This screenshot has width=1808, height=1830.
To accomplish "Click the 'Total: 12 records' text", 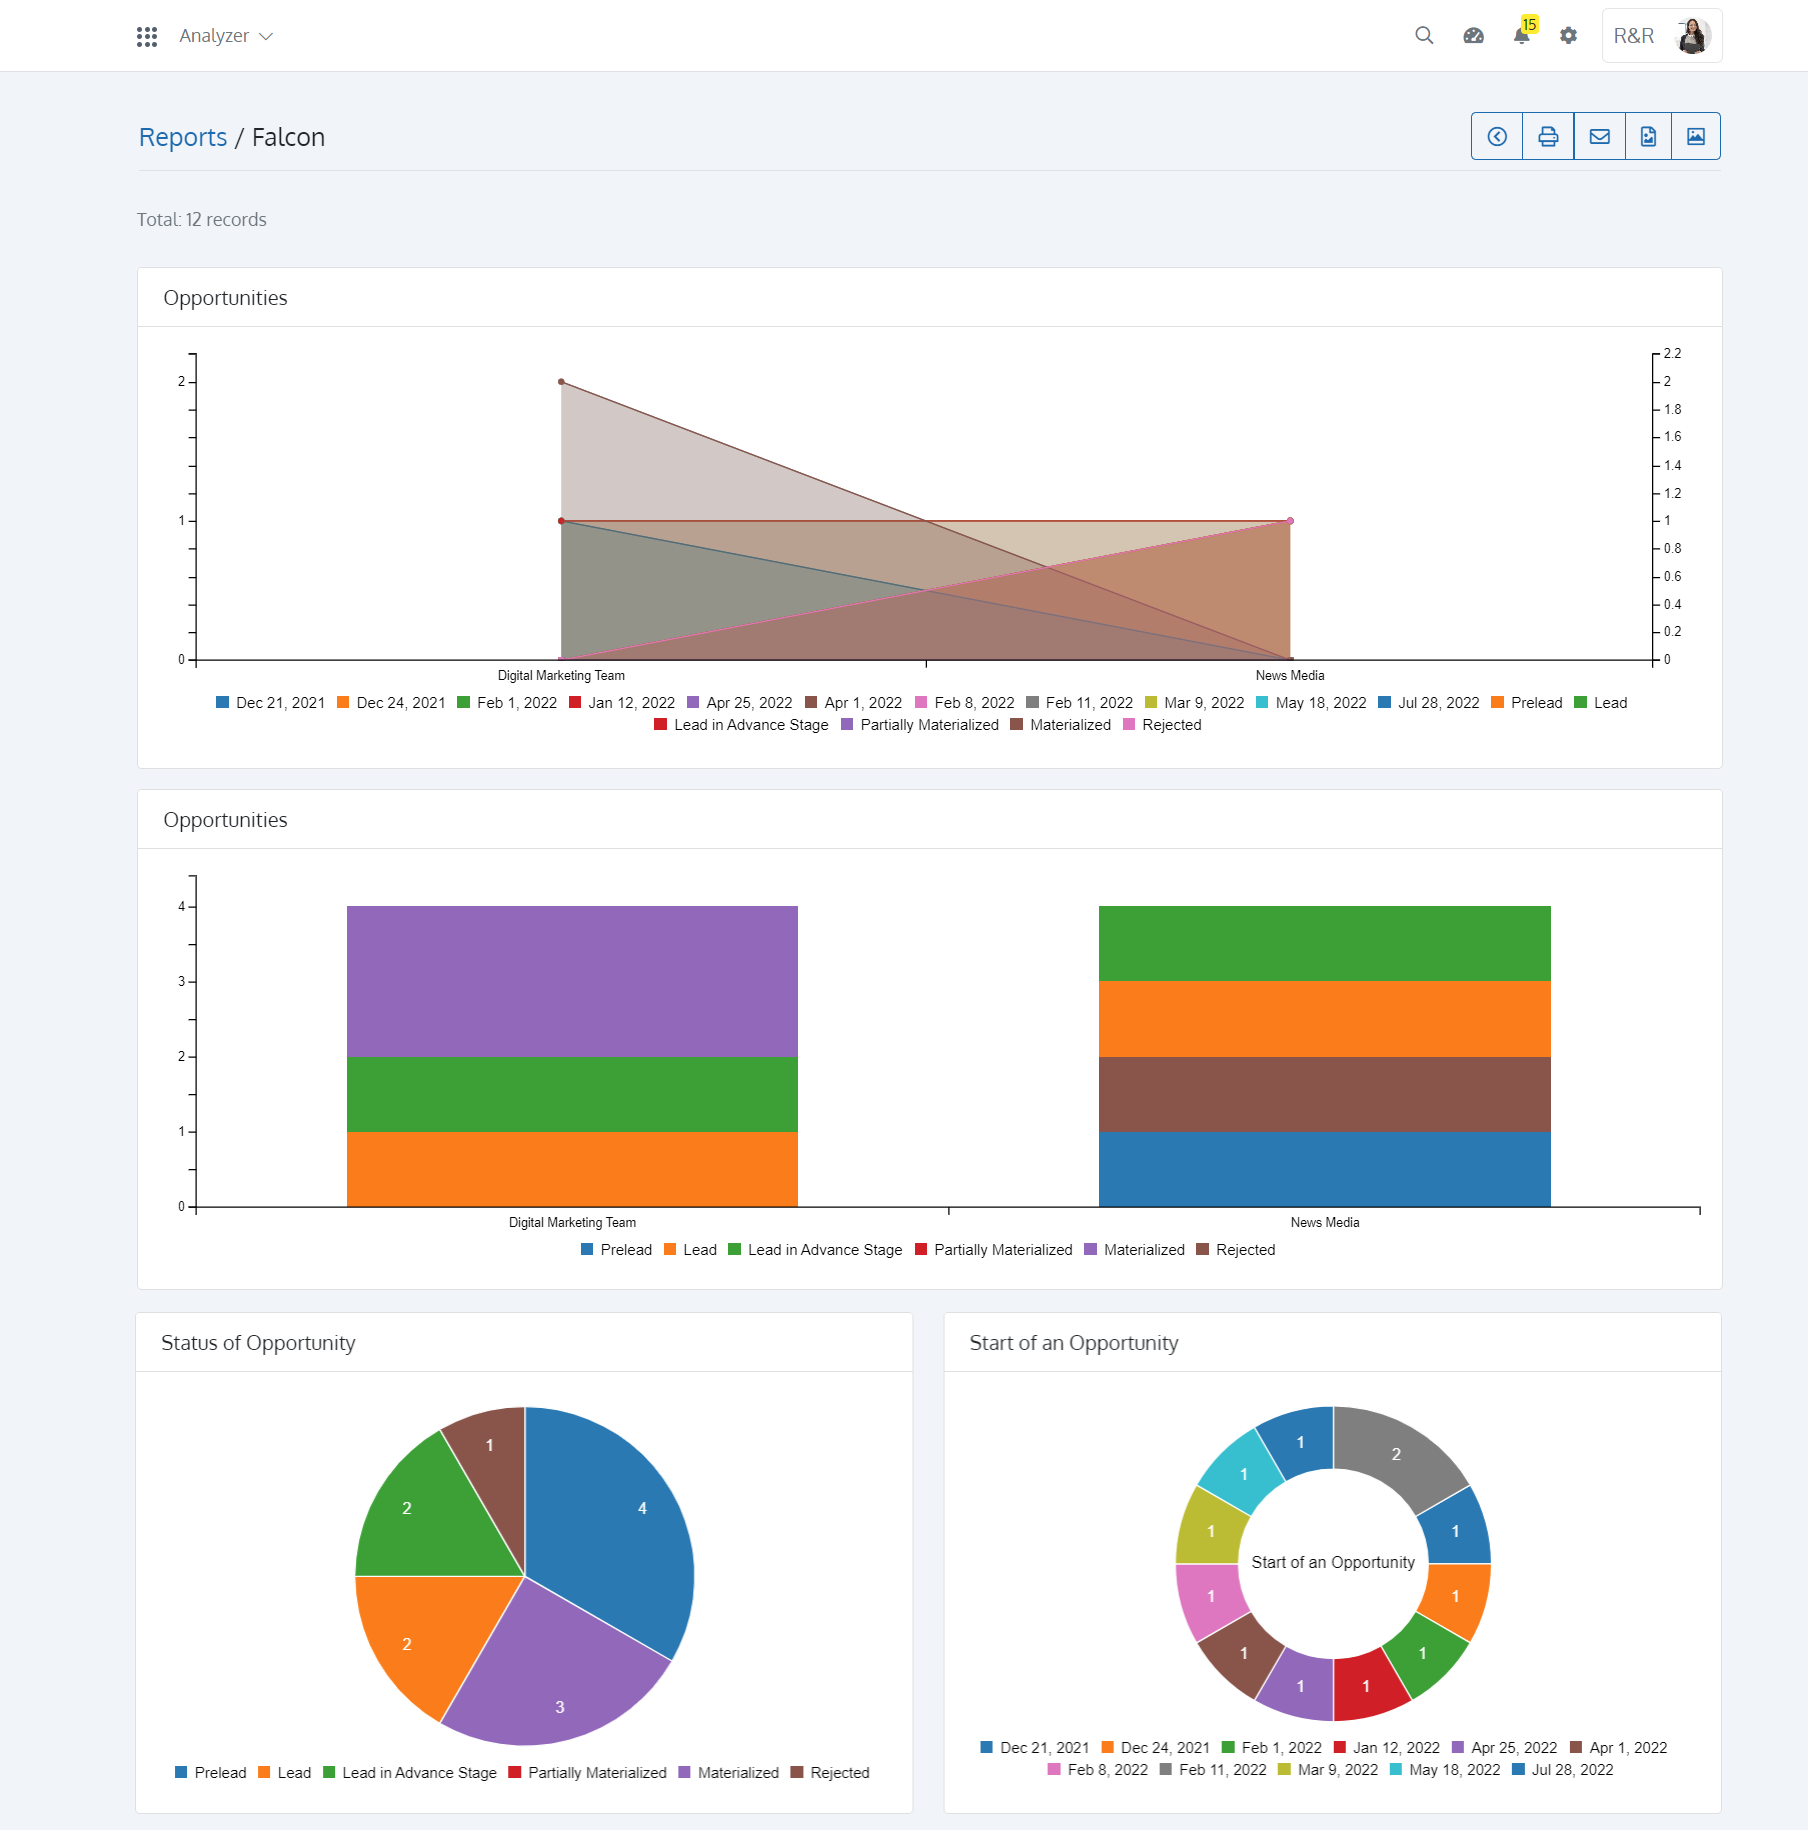I will 202,220.
